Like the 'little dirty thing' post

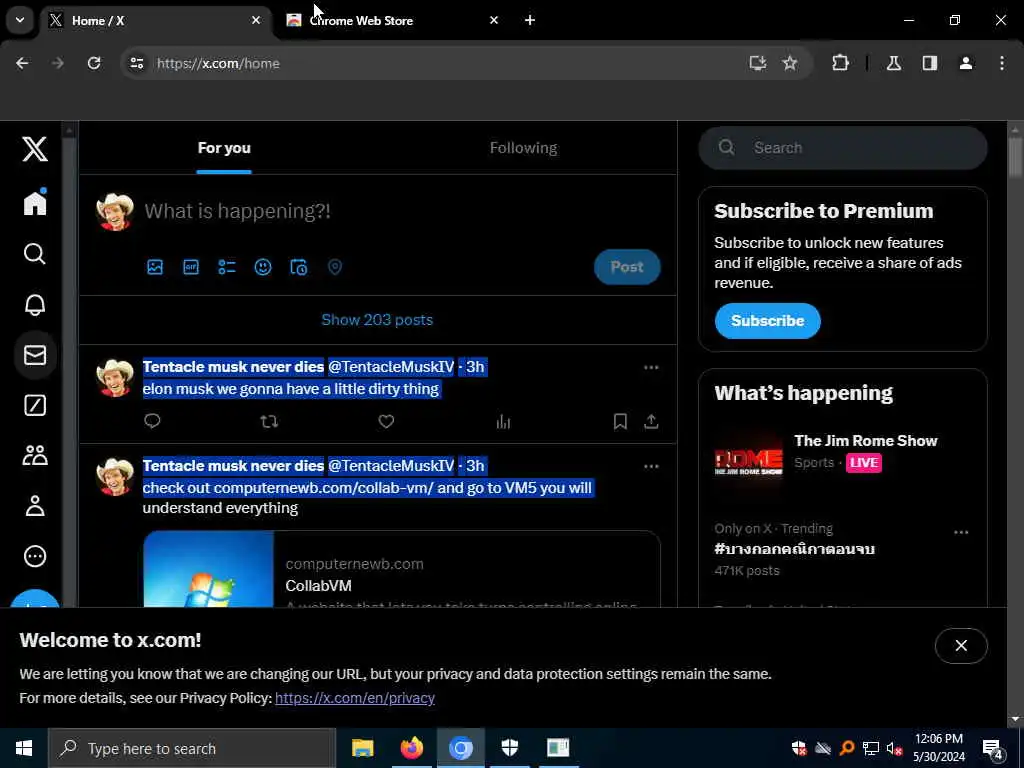click(x=386, y=421)
